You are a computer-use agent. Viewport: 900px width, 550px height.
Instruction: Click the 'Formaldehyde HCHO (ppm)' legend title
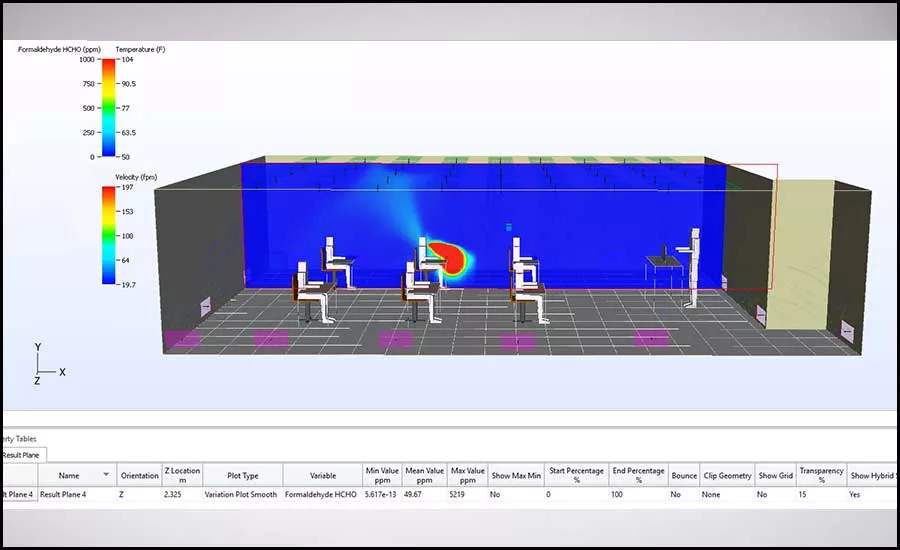(59, 49)
